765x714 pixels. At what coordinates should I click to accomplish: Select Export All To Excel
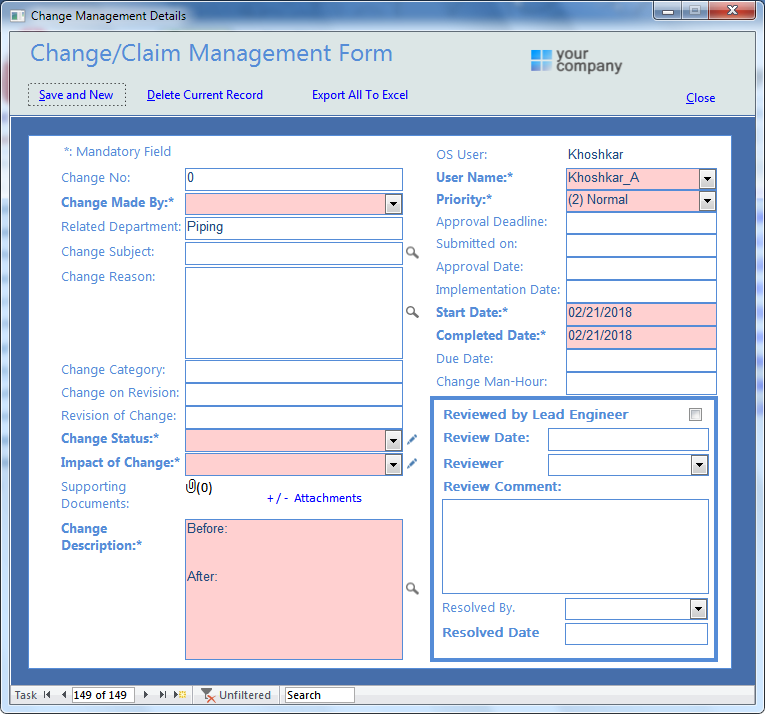[360, 95]
